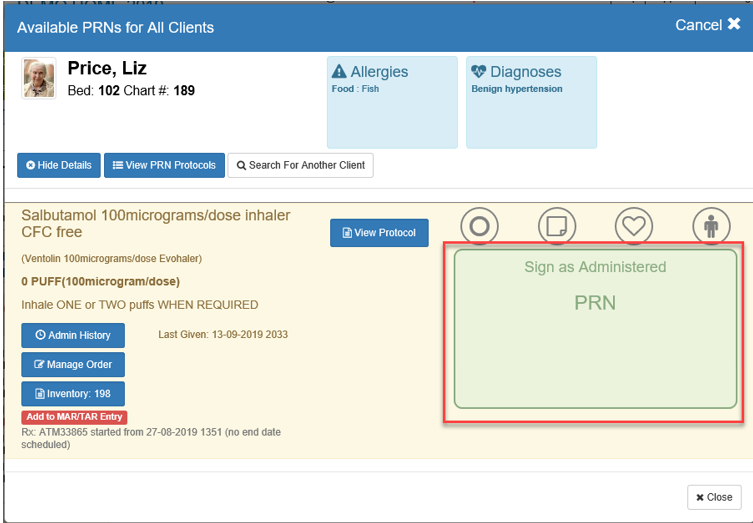Click the Allergies warning panel
Screen dimensions: 753x523
click(391, 101)
